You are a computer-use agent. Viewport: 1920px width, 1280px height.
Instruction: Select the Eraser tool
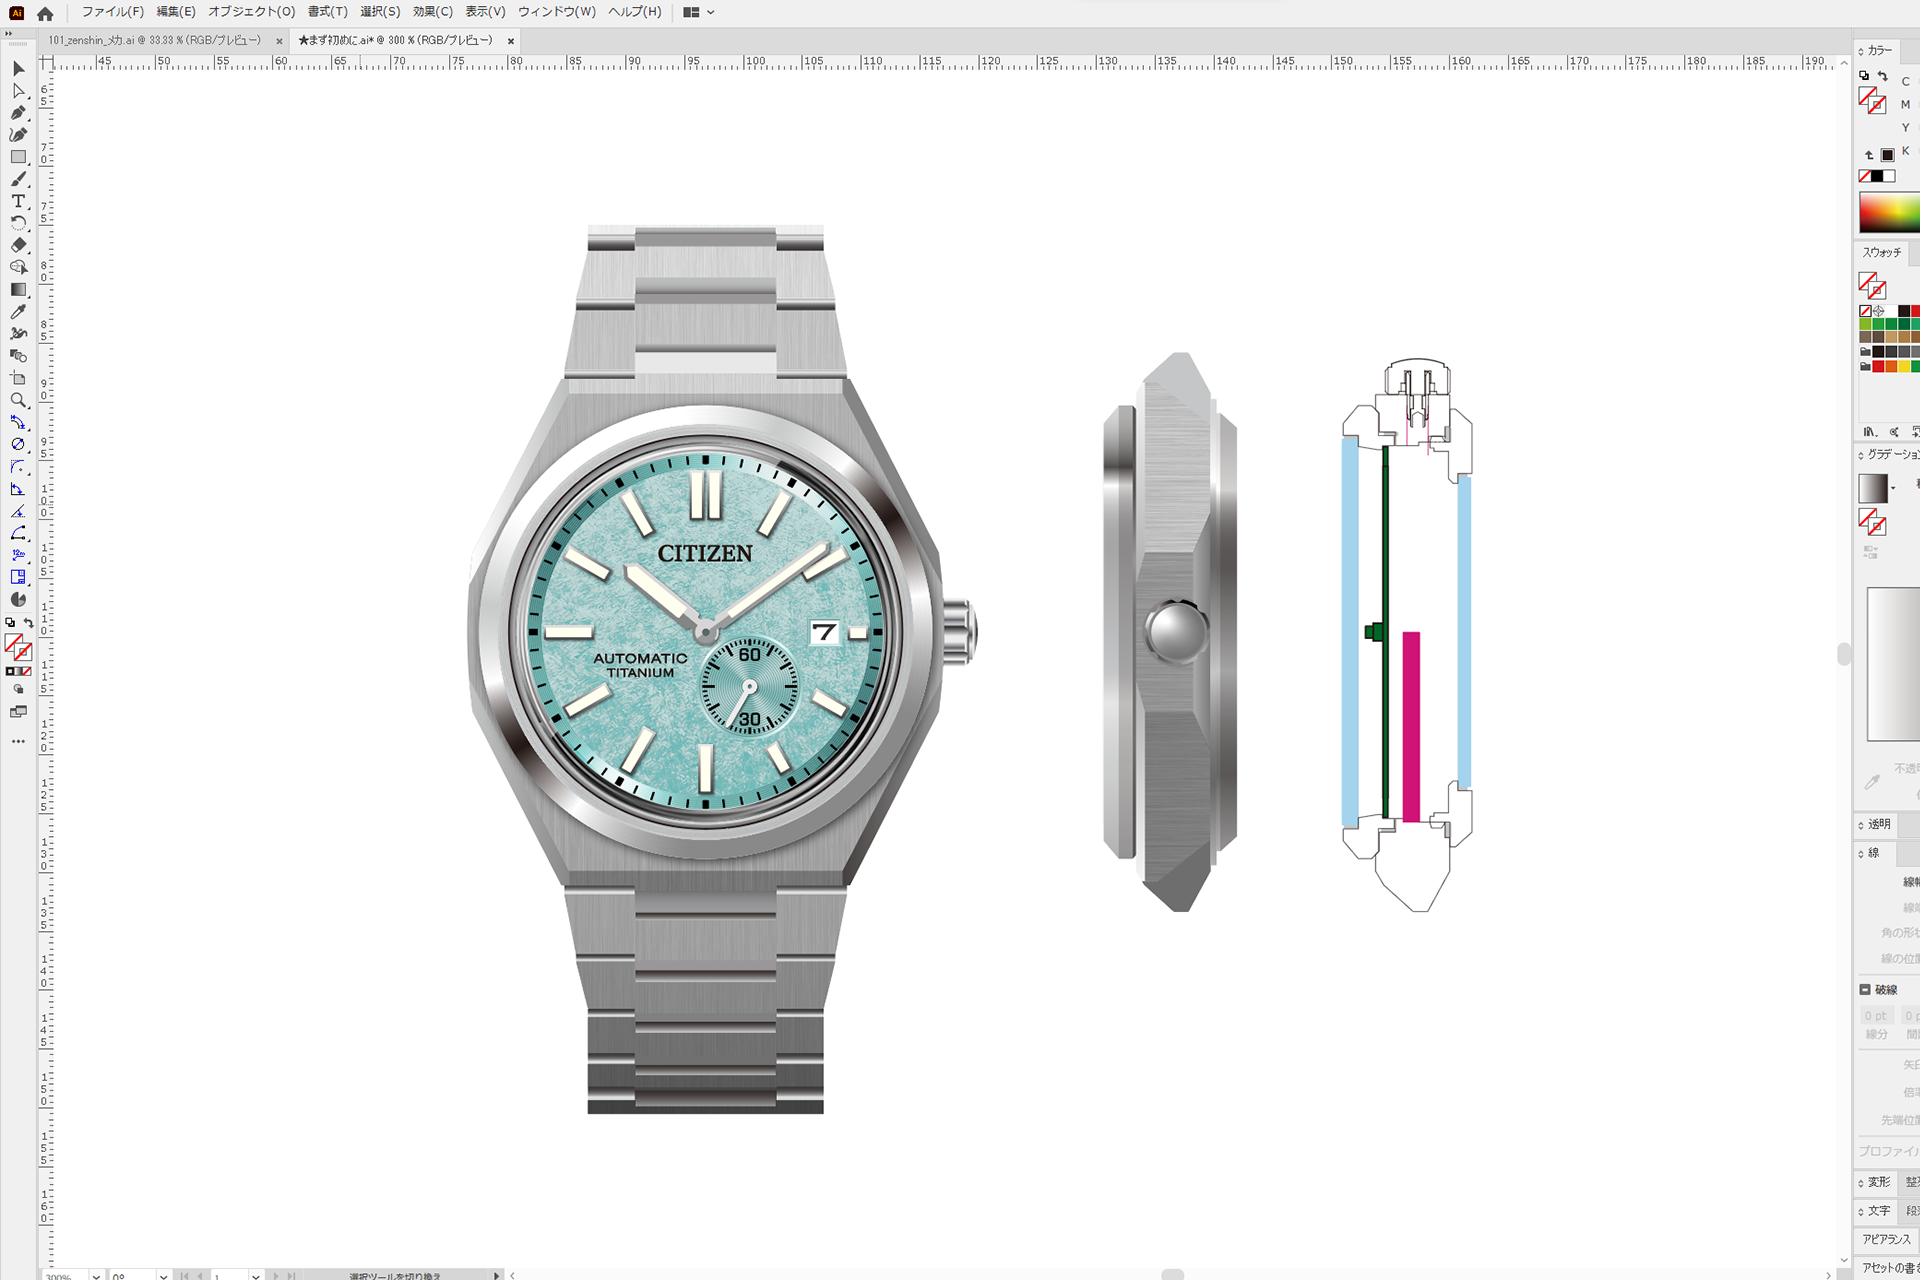coord(18,245)
